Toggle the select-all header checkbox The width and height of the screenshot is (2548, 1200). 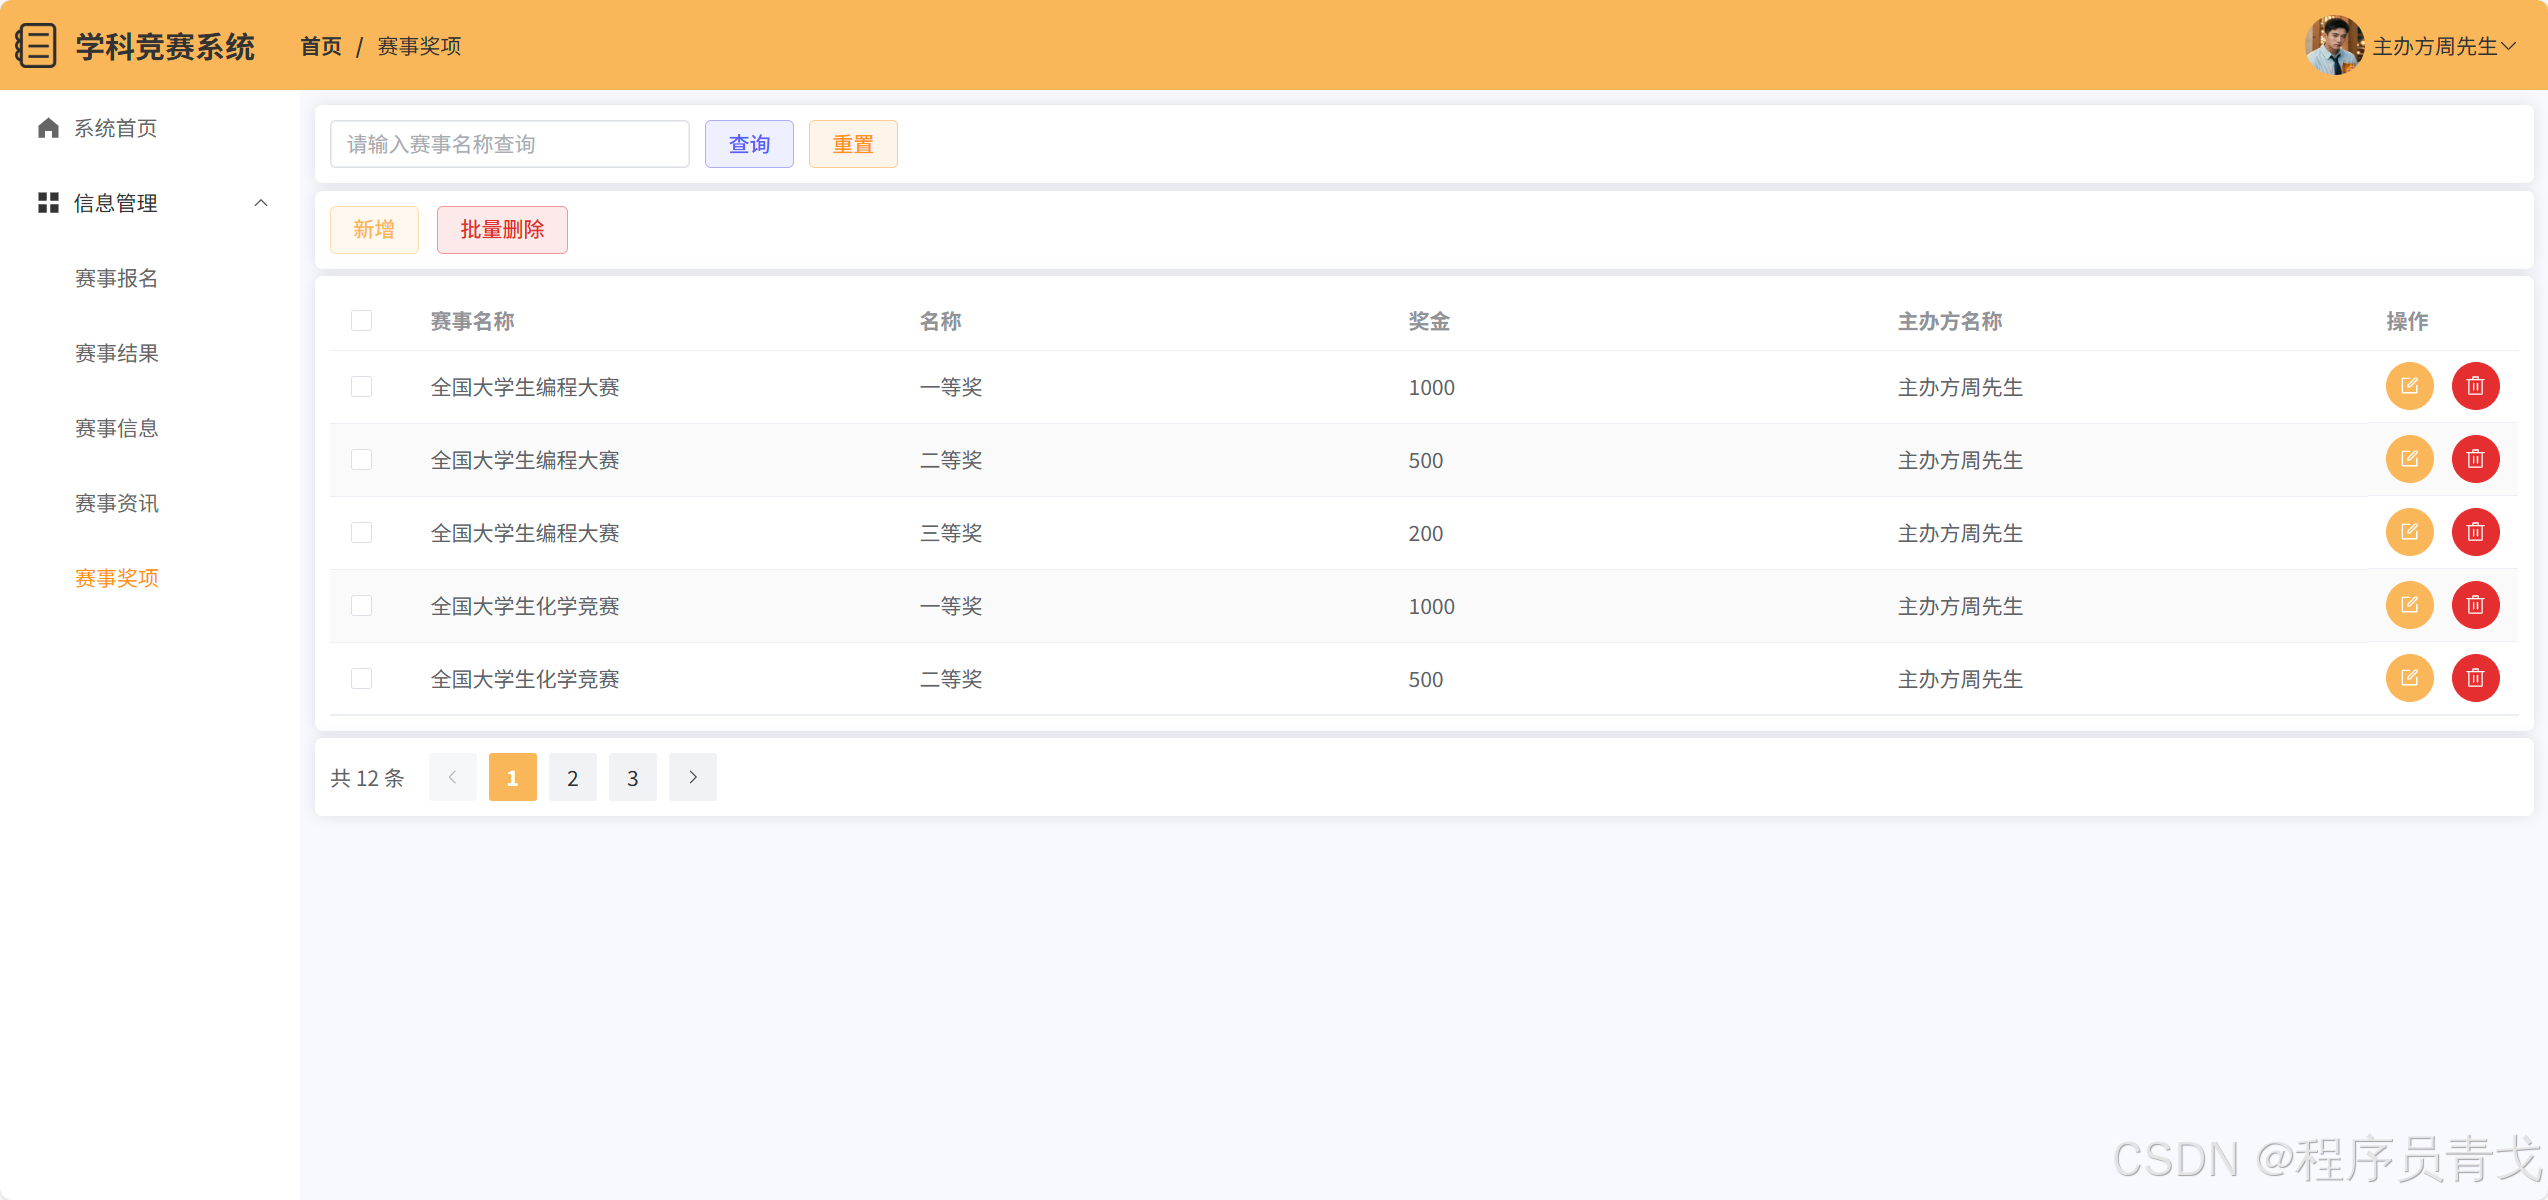(361, 320)
